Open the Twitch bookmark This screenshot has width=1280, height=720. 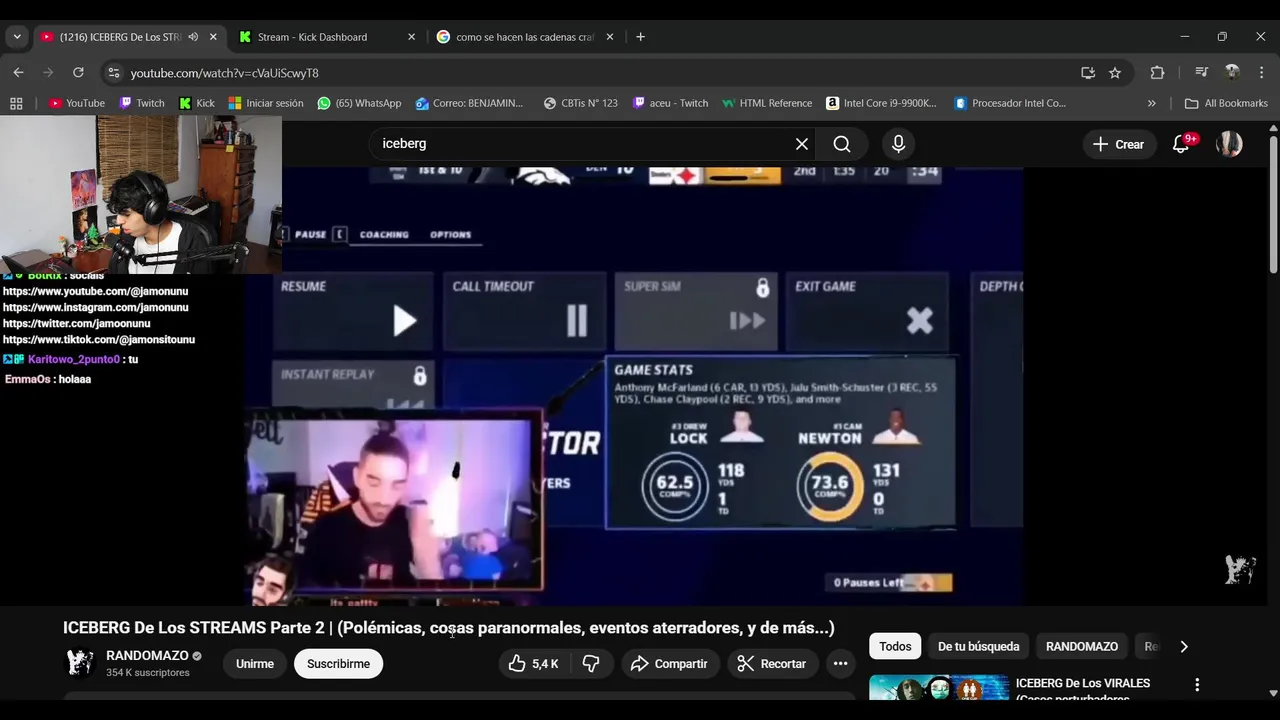click(141, 103)
